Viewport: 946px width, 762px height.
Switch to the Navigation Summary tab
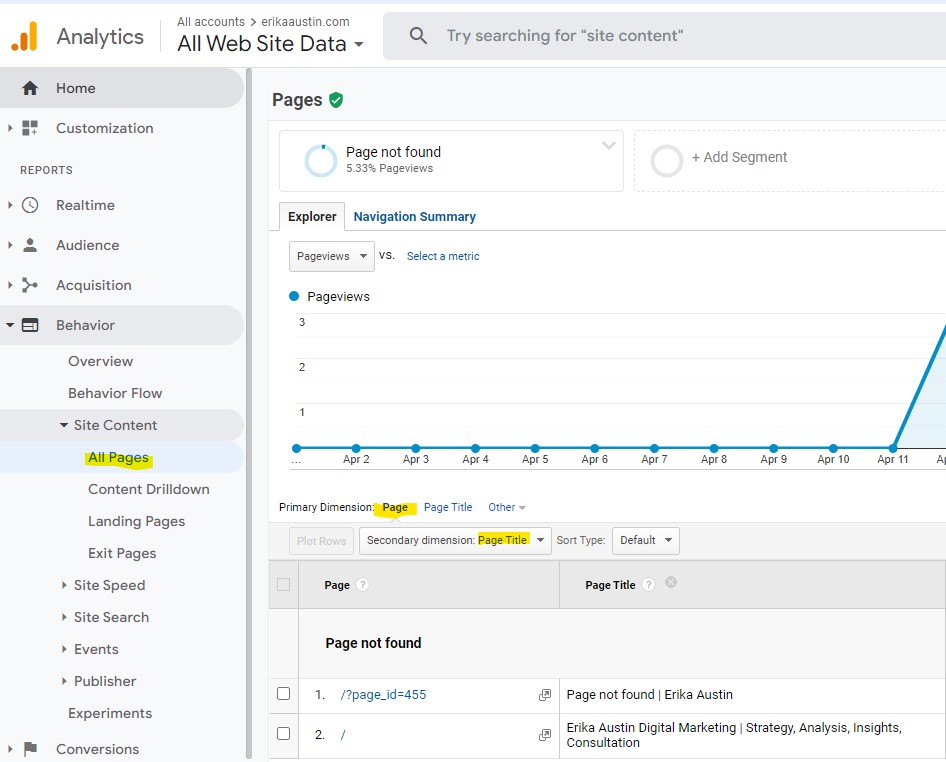[414, 217]
